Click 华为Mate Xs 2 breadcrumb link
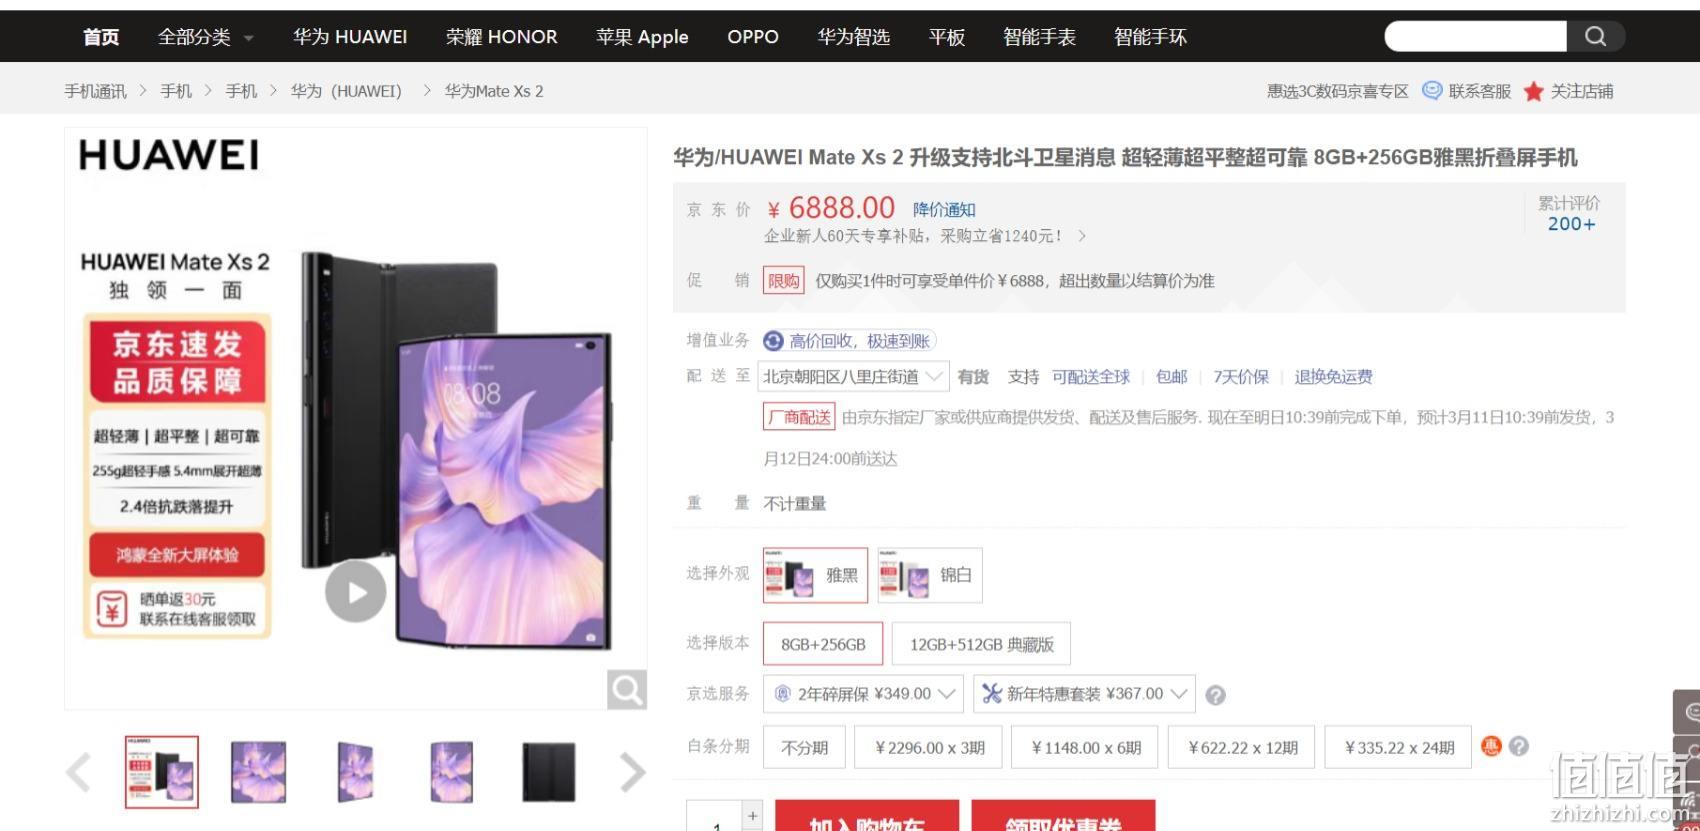 (494, 91)
